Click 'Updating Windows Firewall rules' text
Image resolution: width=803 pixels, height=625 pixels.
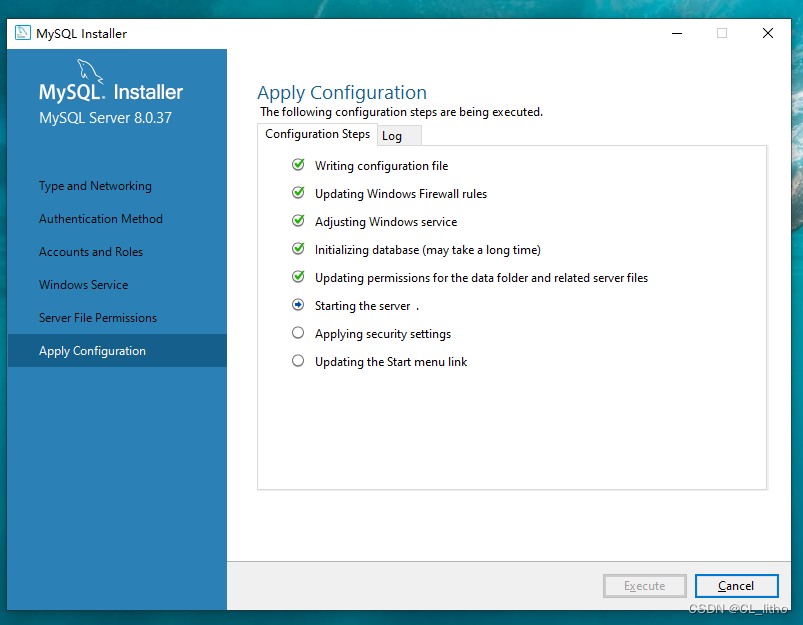point(401,194)
